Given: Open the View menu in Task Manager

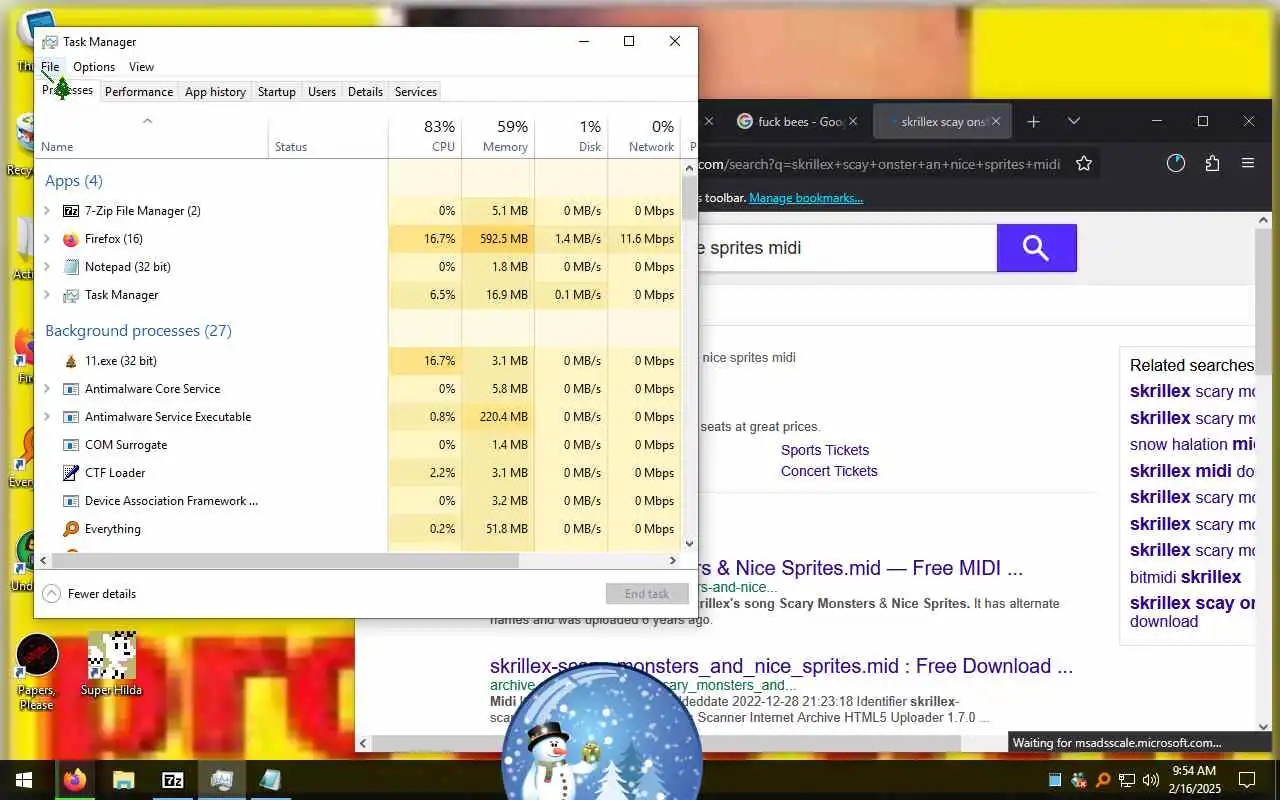Looking at the screenshot, I should coord(141,67).
